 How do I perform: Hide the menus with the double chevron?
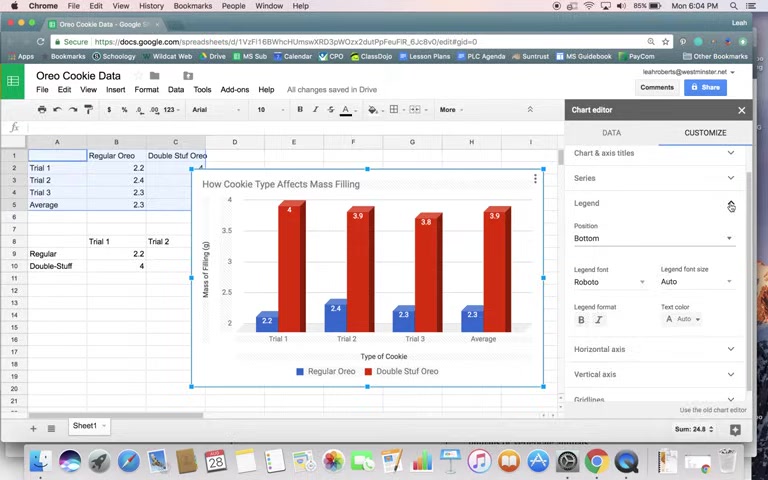(530, 110)
